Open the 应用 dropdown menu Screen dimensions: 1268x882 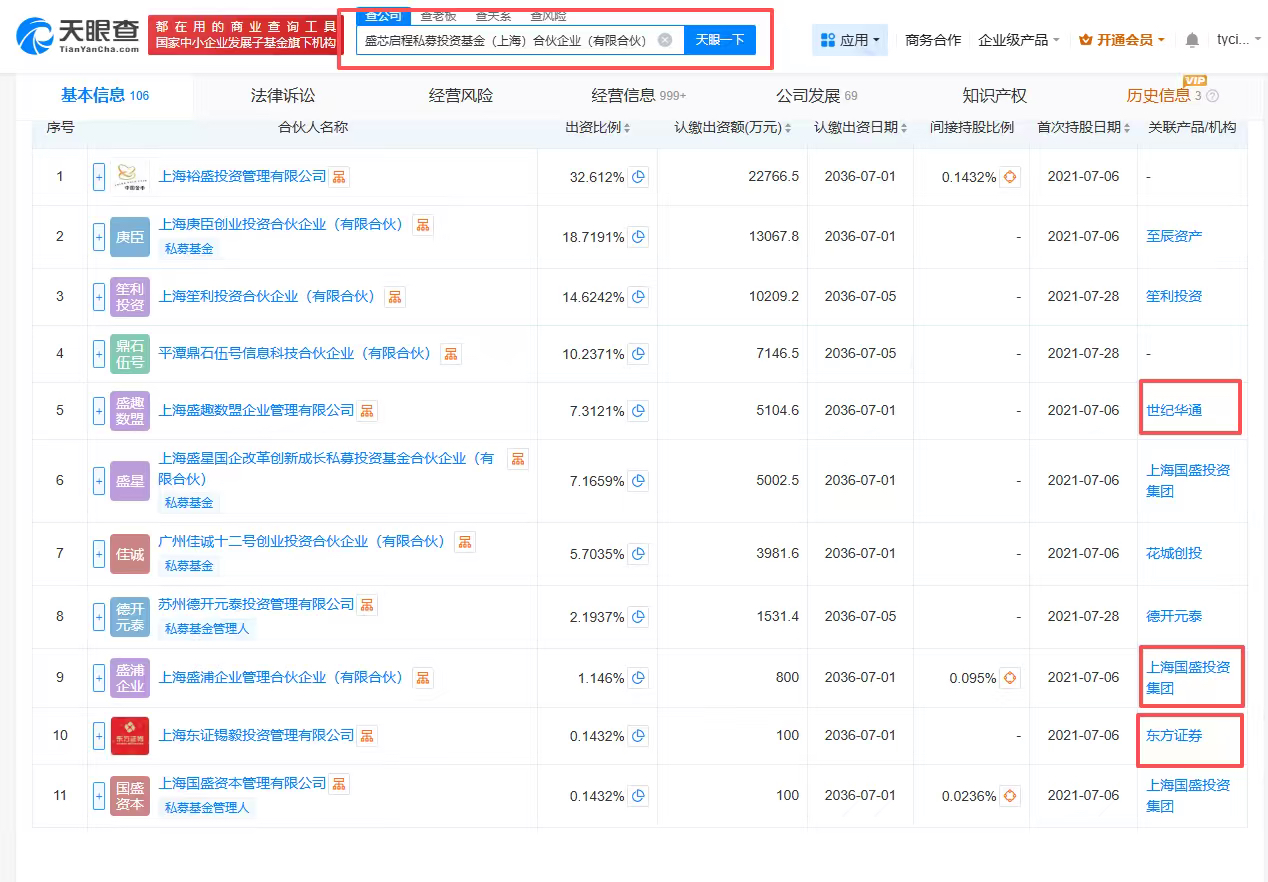[x=849, y=40]
